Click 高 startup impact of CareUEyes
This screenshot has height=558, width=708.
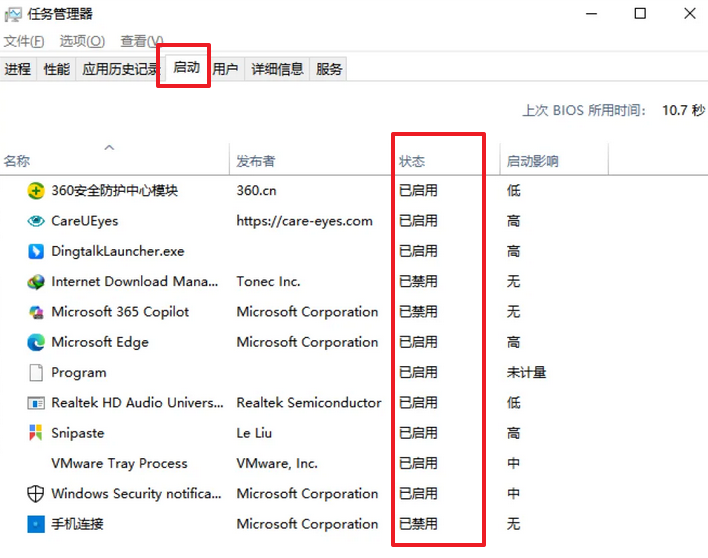click(513, 221)
